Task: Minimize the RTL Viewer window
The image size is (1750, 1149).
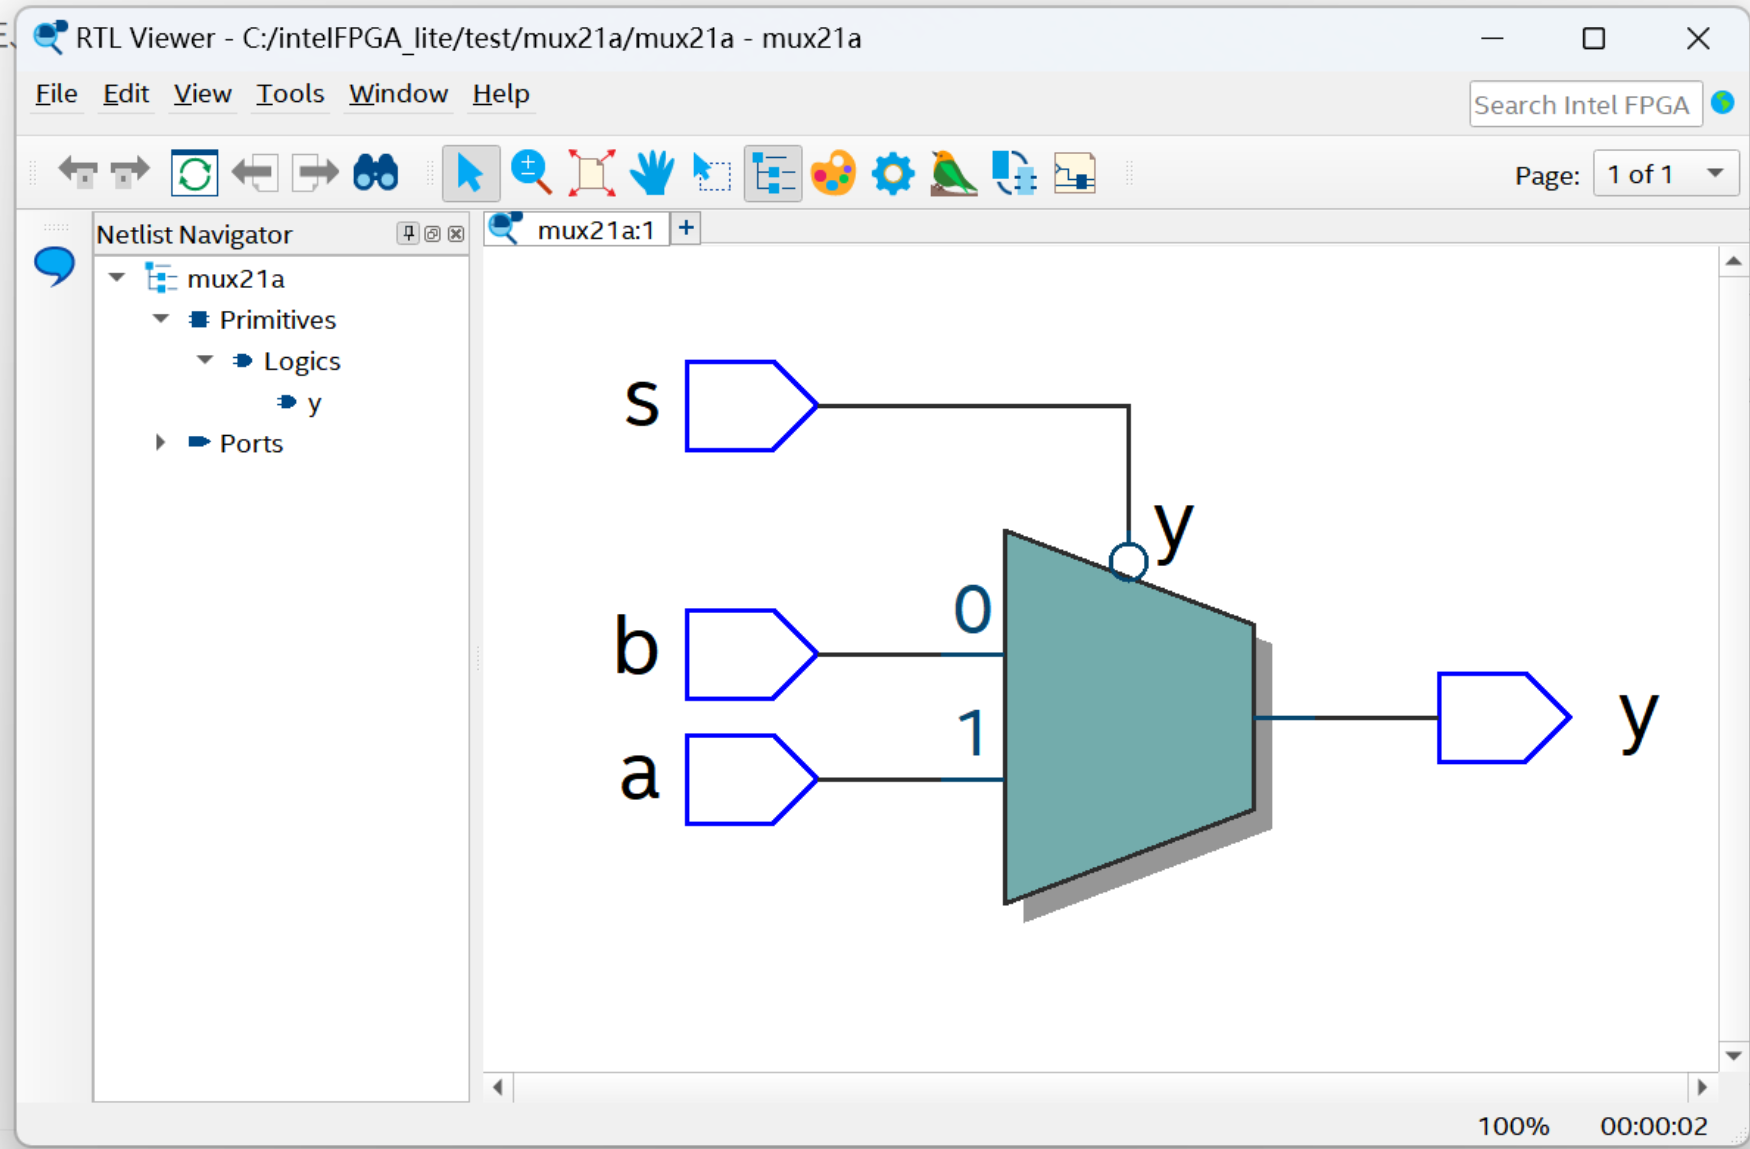Action: (1492, 38)
